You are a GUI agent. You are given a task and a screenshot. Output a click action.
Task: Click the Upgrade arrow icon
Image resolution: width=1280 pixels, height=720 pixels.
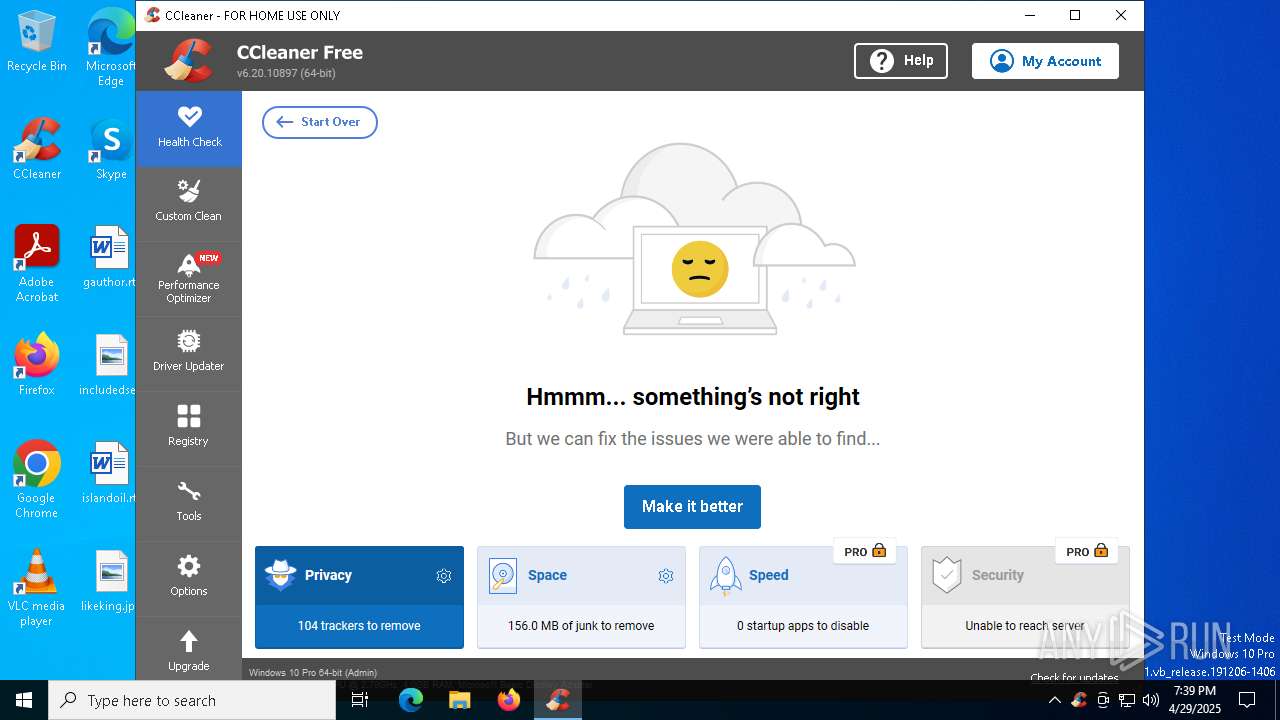pyautogui.click(x=189, y=641)
